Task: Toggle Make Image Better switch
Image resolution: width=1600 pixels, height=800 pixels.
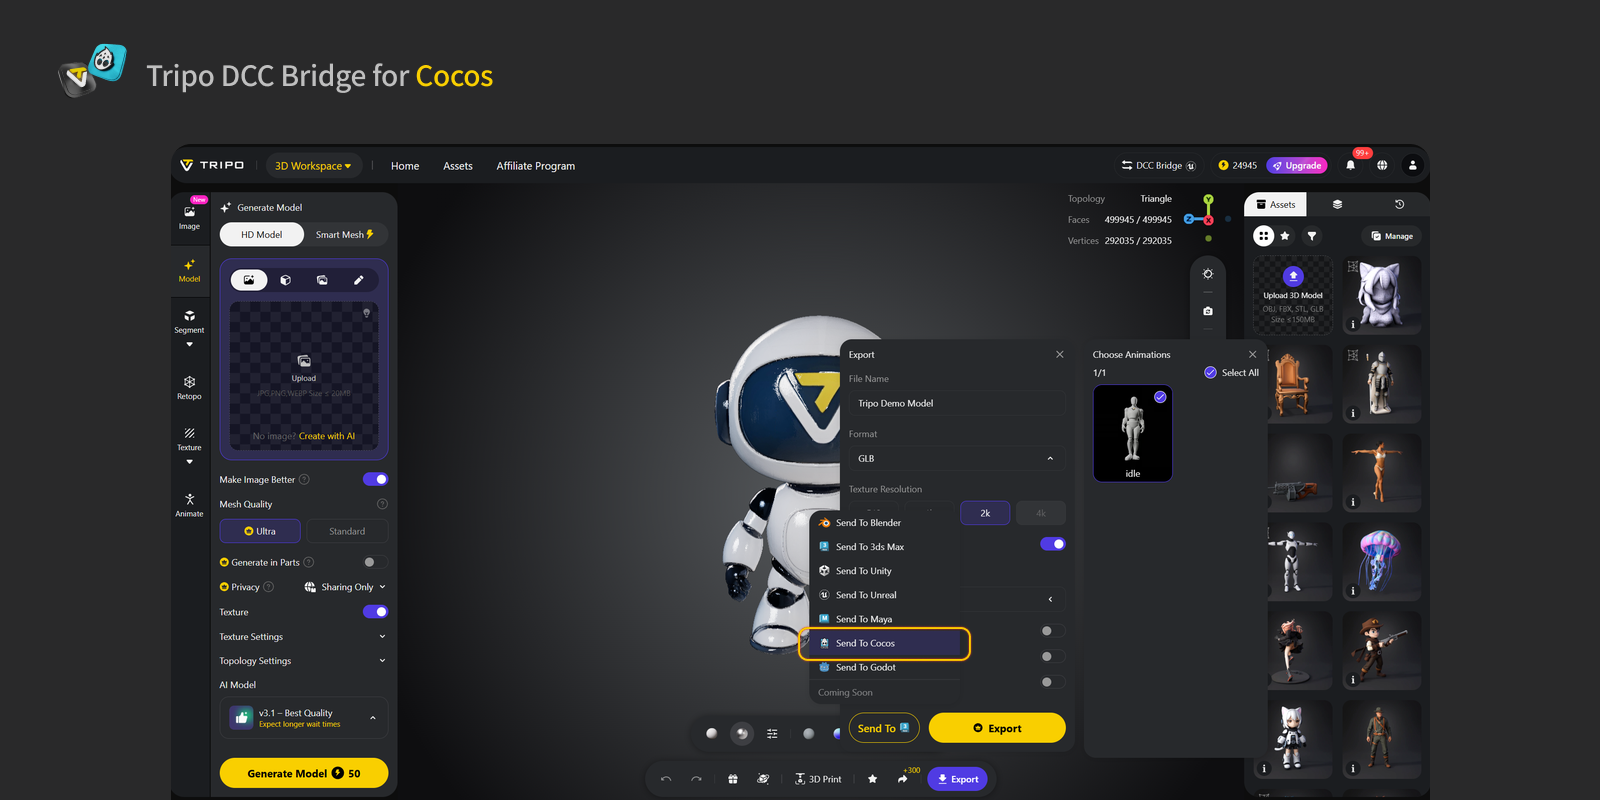Action: click(x=375, y=480)
